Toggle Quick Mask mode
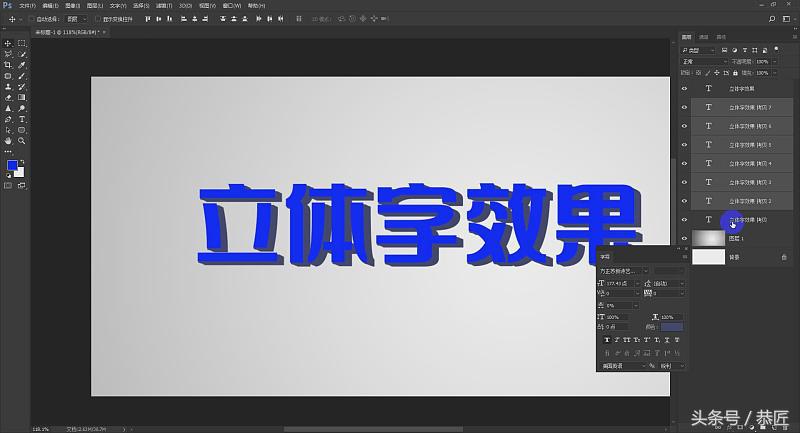The width and height of the screenshot is (800, 433). (x=8, y=186)
